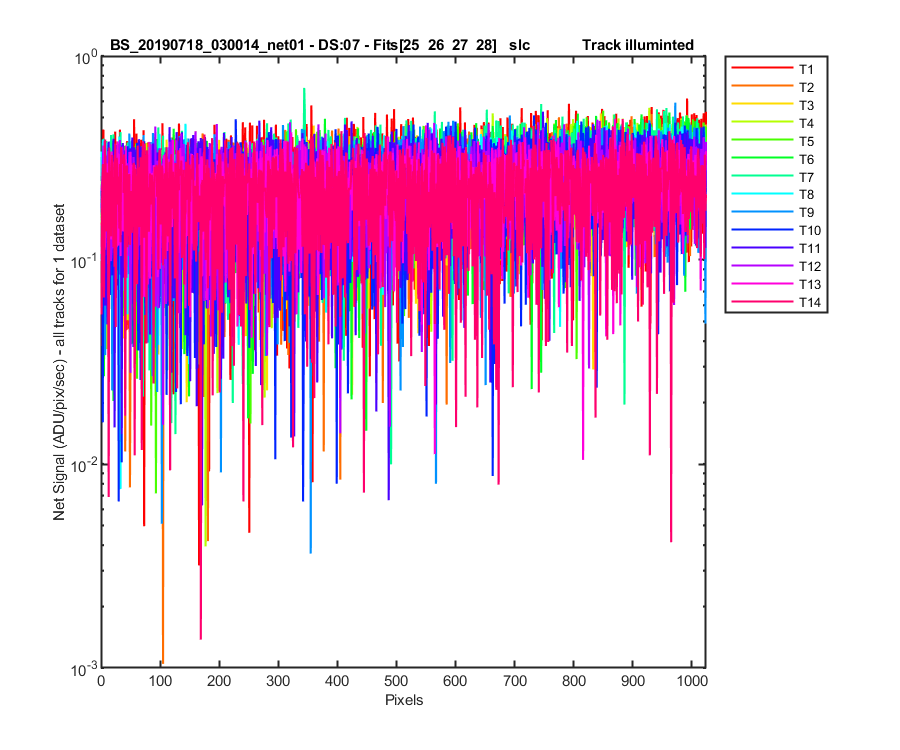Click the T10 legend label

coord(809,230)
